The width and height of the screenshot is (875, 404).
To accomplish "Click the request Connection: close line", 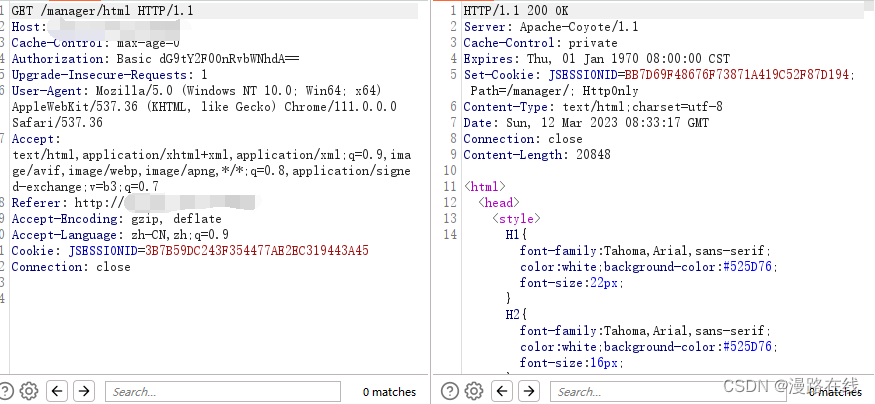I will coord(71,267).
